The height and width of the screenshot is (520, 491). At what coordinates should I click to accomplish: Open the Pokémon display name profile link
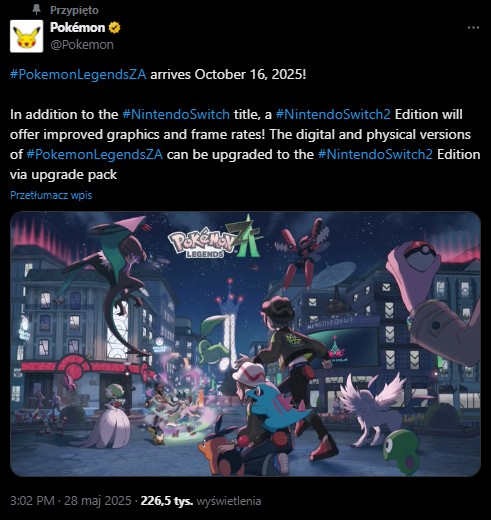(77, 28)
